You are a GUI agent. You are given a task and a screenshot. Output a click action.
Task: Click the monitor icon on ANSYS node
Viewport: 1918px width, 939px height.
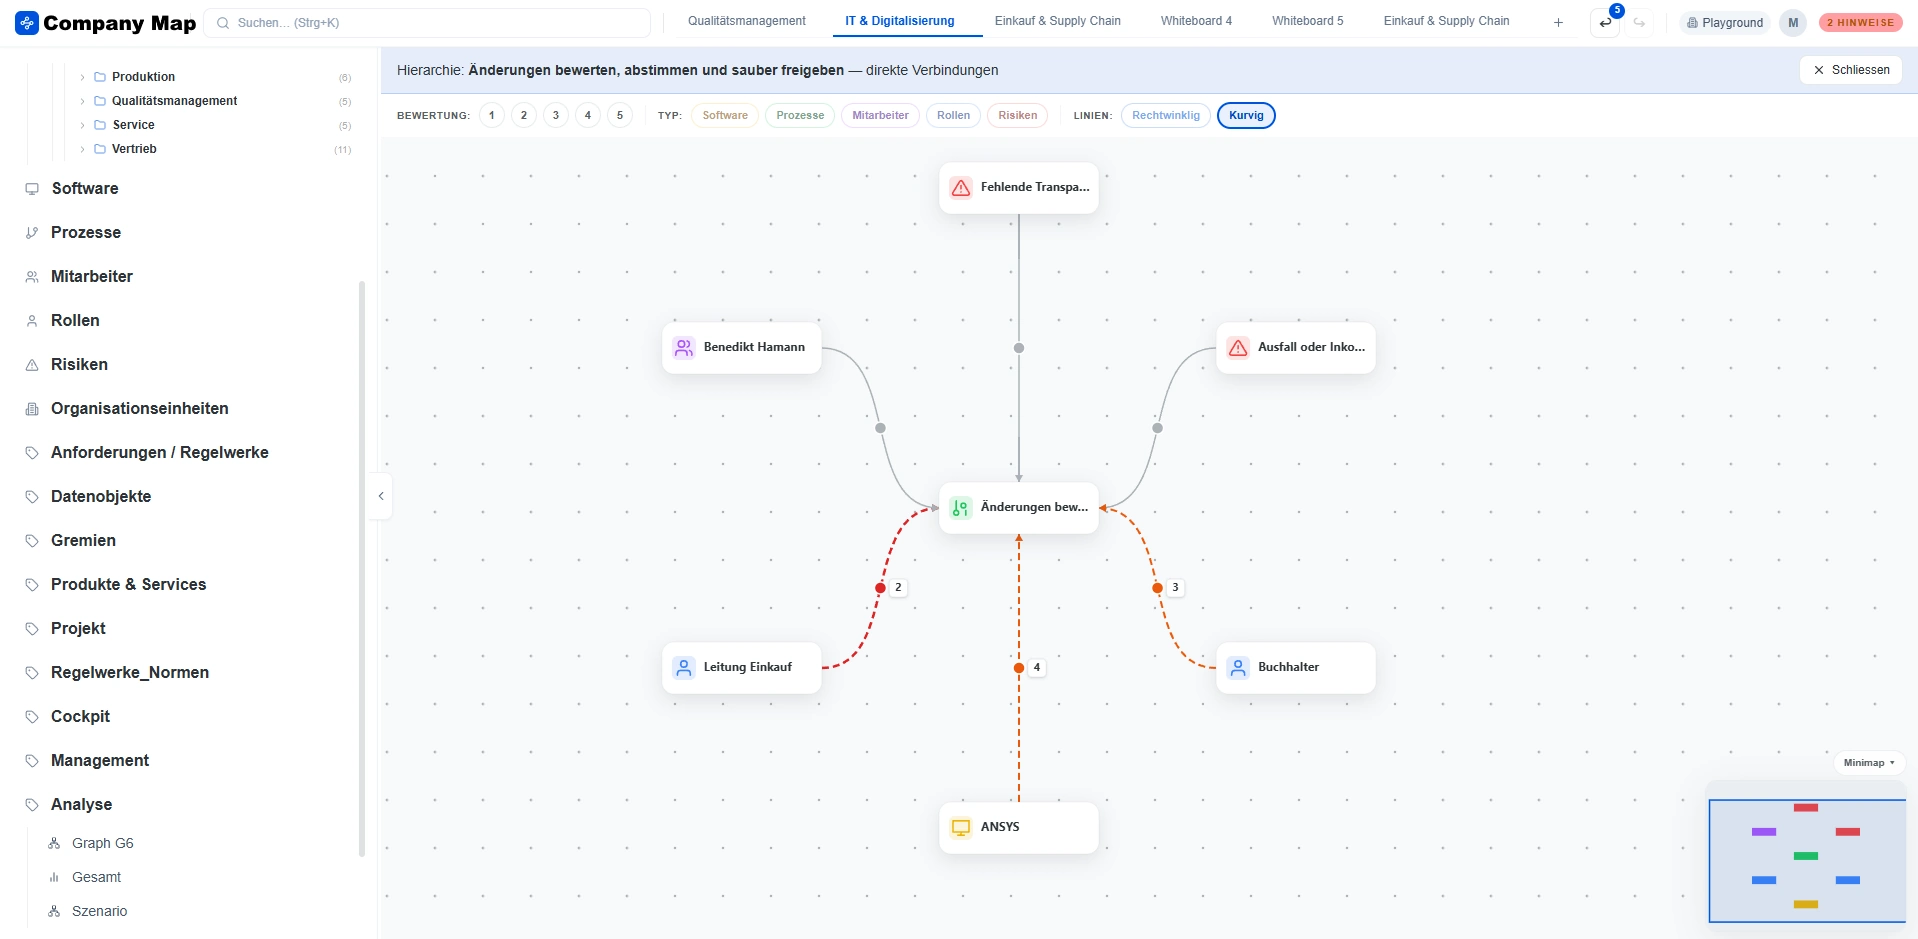[x=961, y=828]
